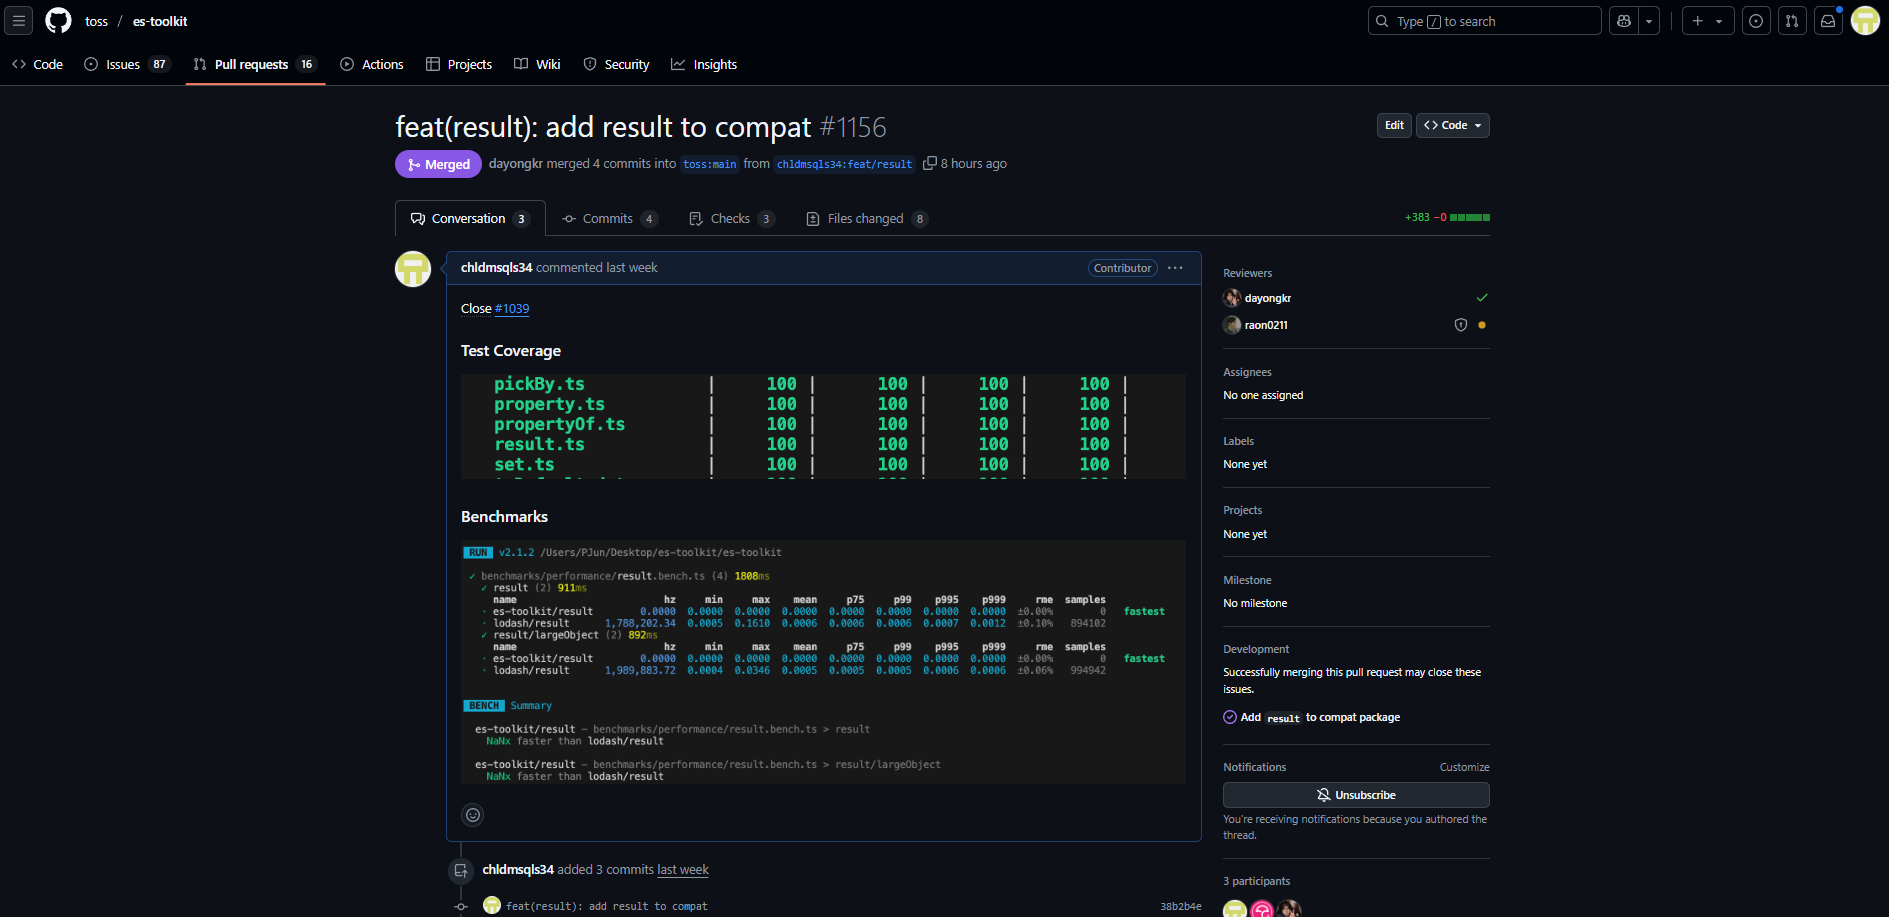Click the Copilot icon in header
Image resolution: width=1889 pixels, height=917 pixels.
coord(1624,21)
